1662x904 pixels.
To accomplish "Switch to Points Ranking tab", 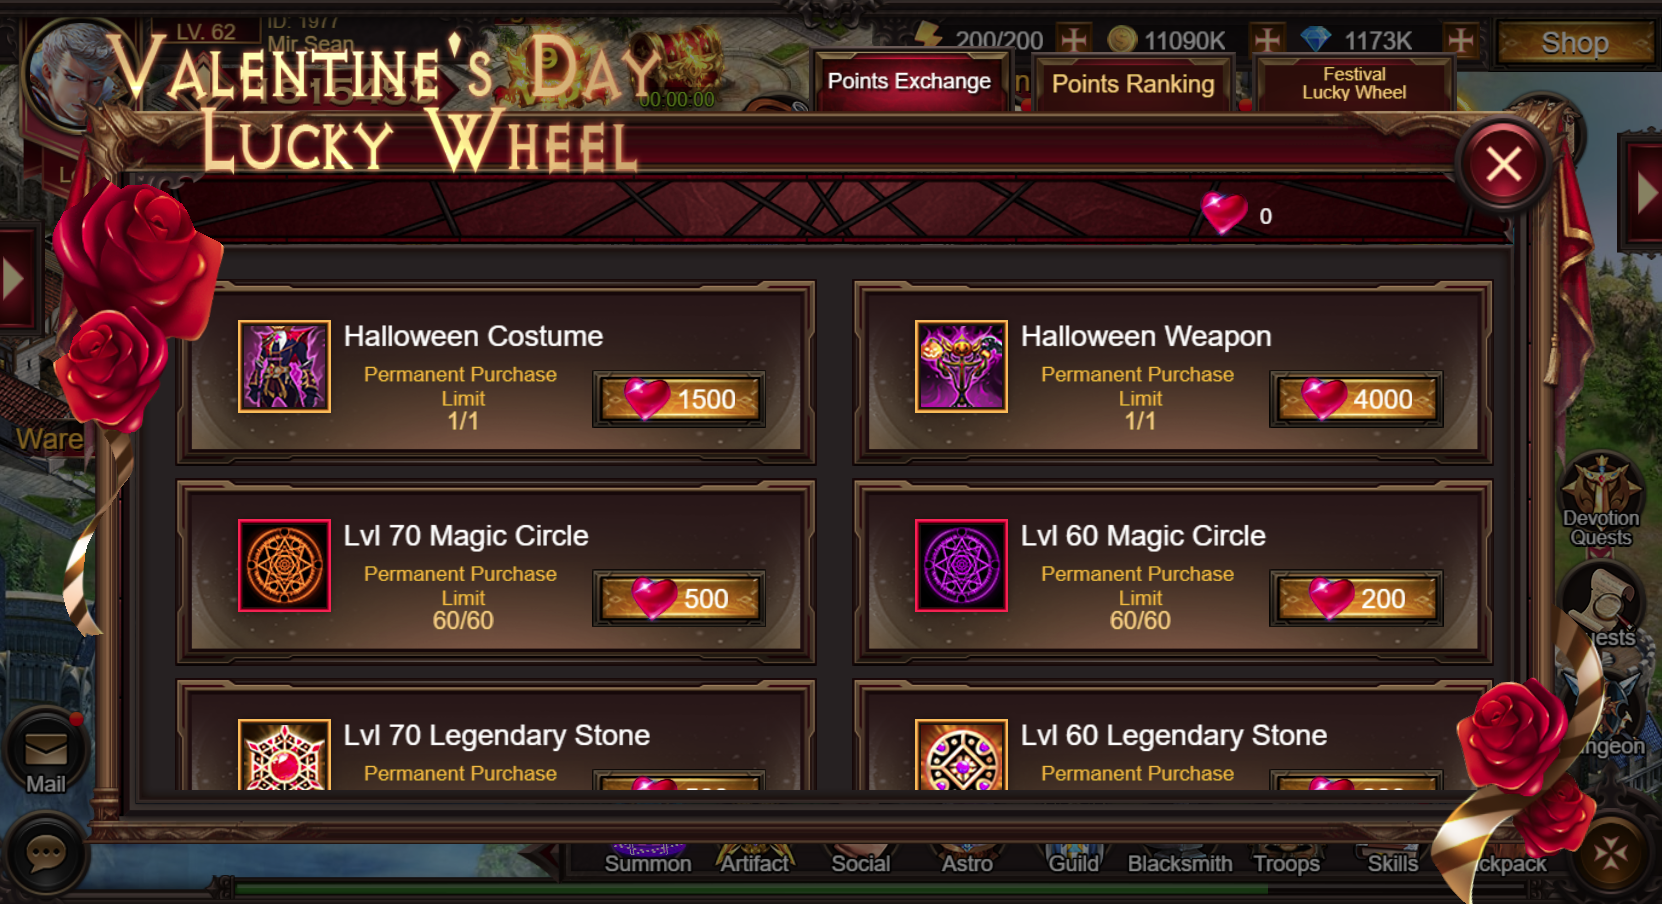I will click(1133, 84).
